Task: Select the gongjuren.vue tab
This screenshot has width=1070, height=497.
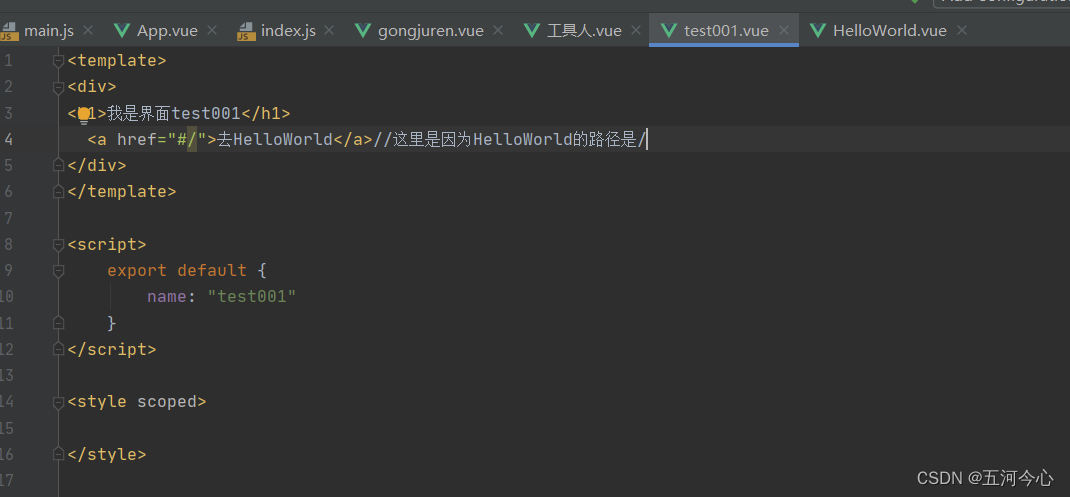Action: coord(431,31)
